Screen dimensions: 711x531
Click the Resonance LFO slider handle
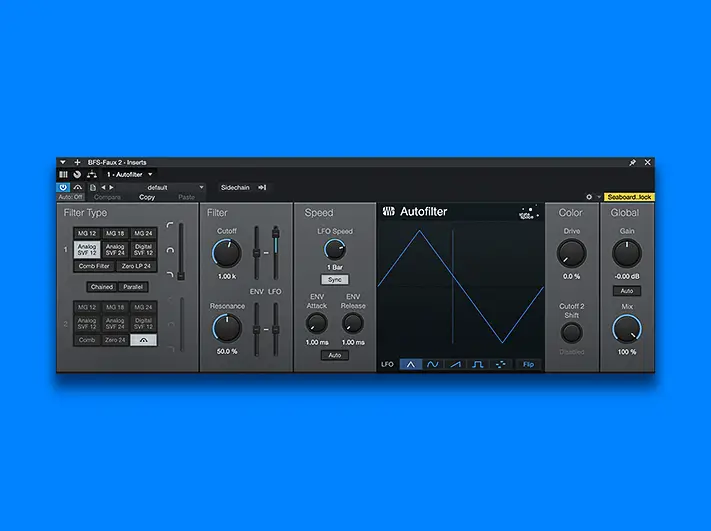pyautogui.click(x=275, y=330)
